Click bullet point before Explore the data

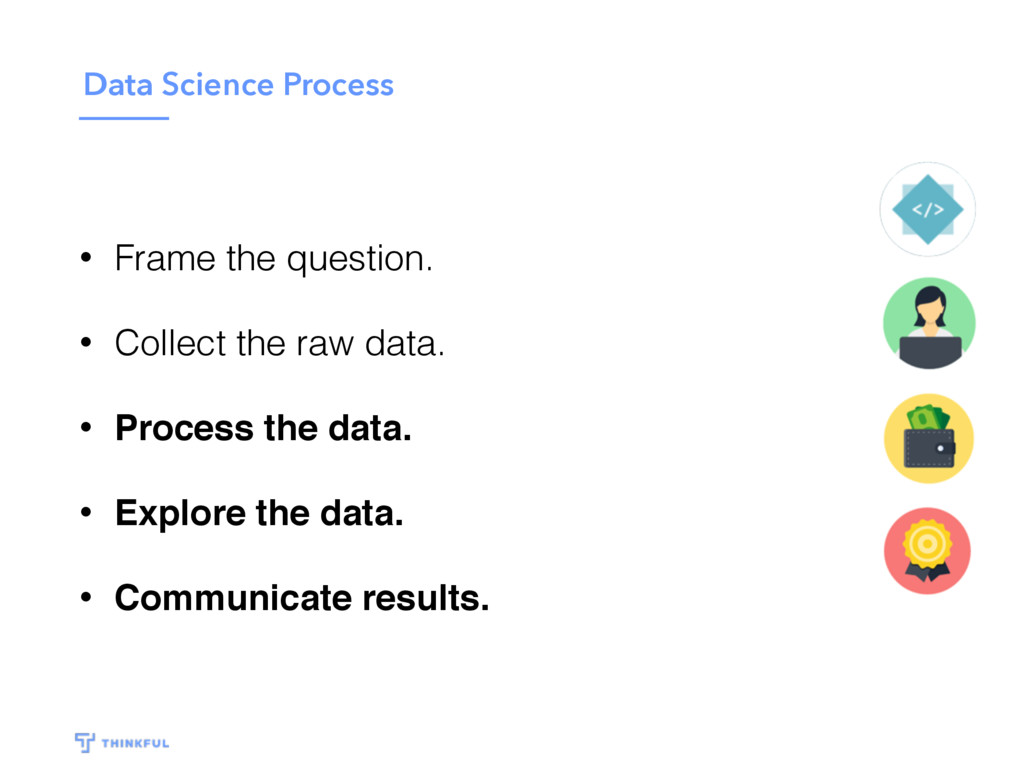click(86, 512)
